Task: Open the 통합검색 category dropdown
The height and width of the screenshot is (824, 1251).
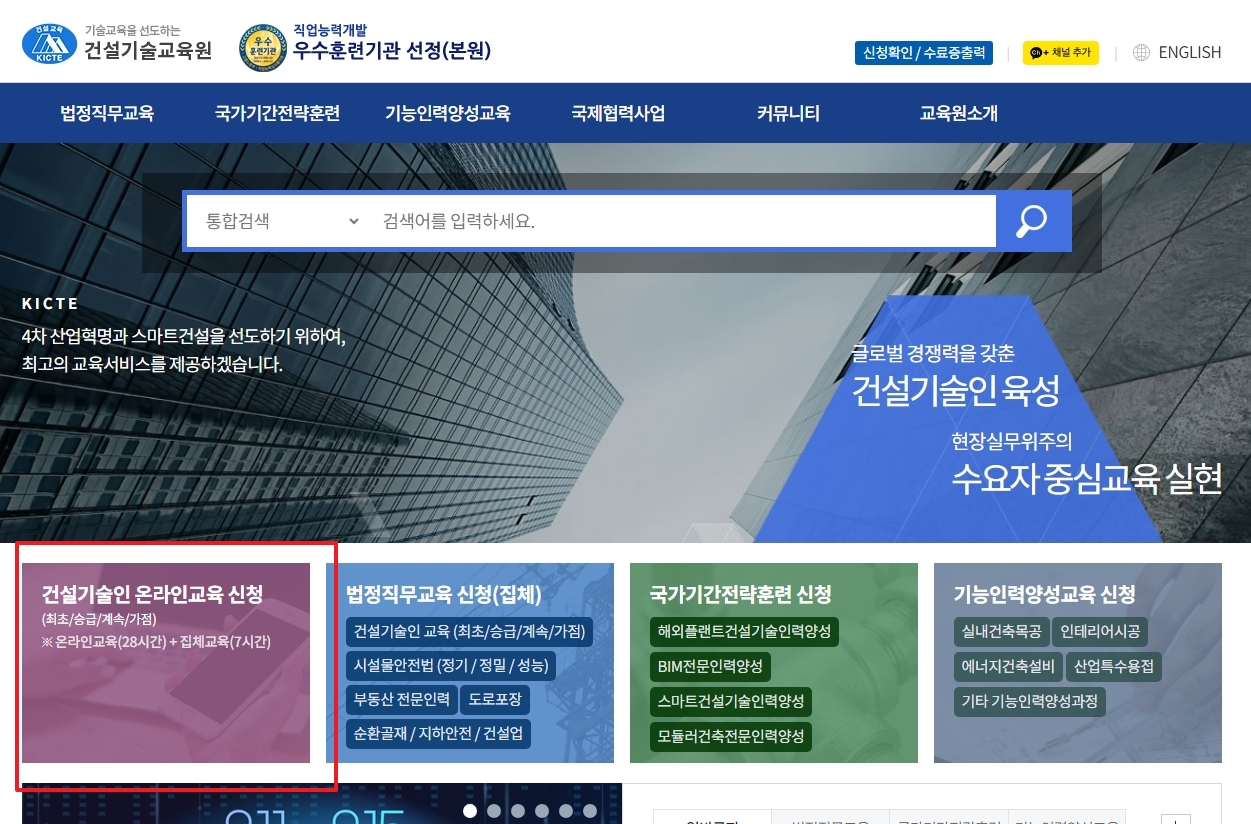Action: (x=282, y=221)
